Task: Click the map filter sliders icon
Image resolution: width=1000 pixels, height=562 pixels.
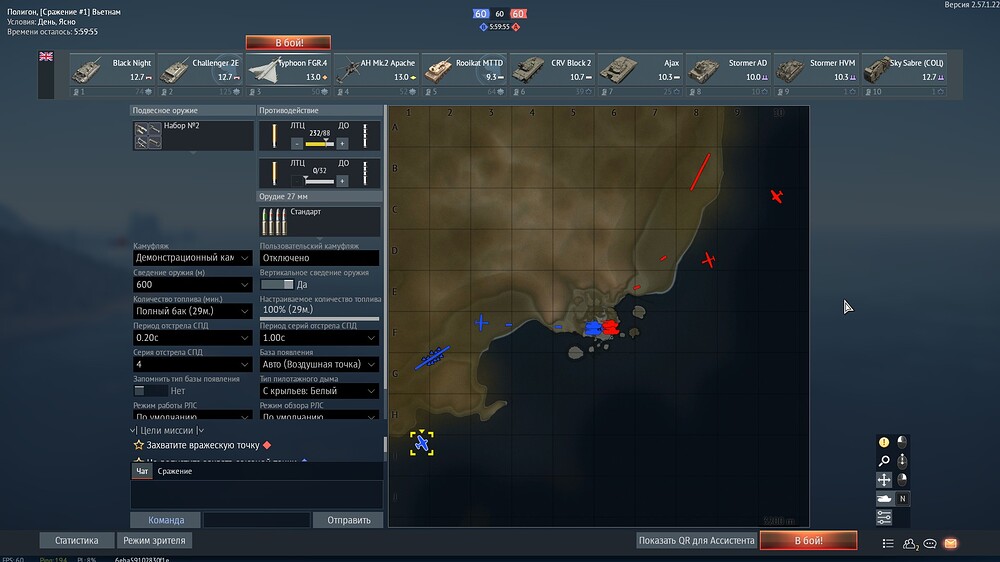Action: click(884, 517)
